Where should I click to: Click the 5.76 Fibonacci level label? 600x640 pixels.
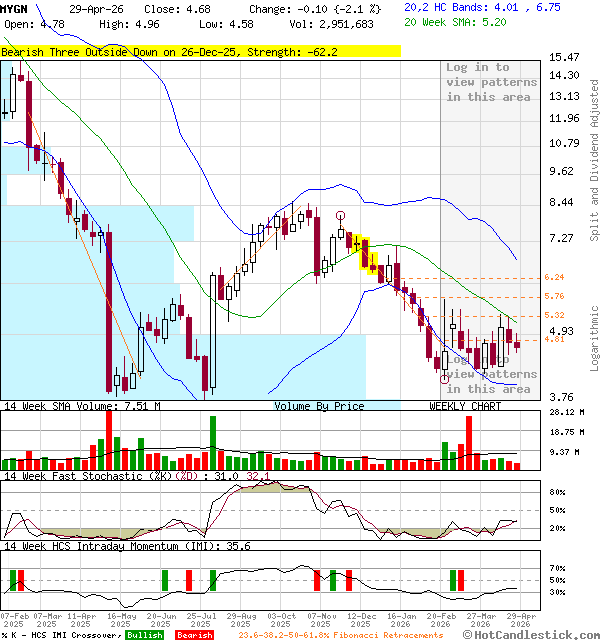[554, 296]
